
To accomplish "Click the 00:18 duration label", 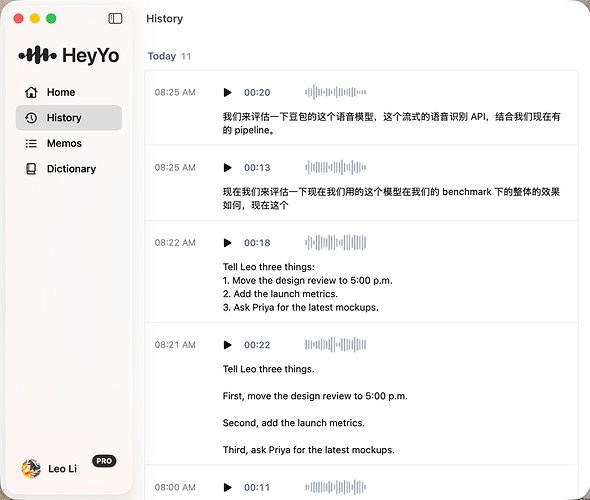I will 257,243.
